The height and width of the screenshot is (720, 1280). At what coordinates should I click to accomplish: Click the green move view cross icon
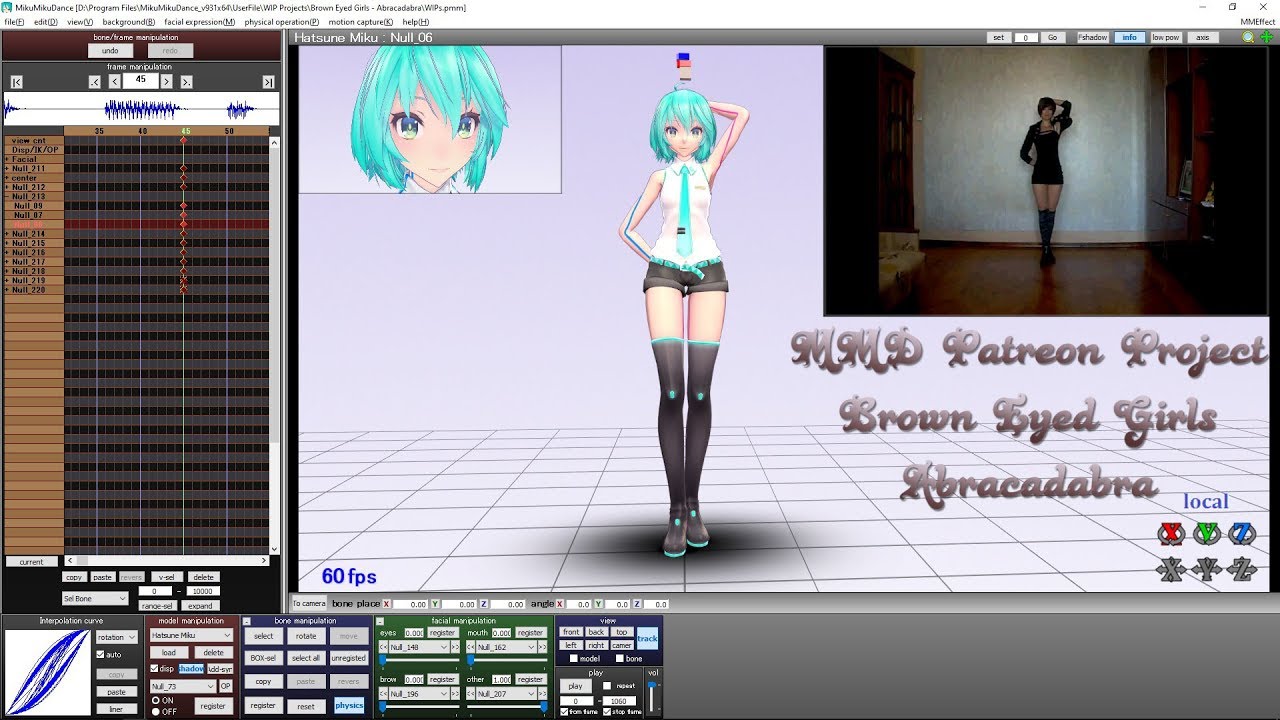tap(1266, 37)
